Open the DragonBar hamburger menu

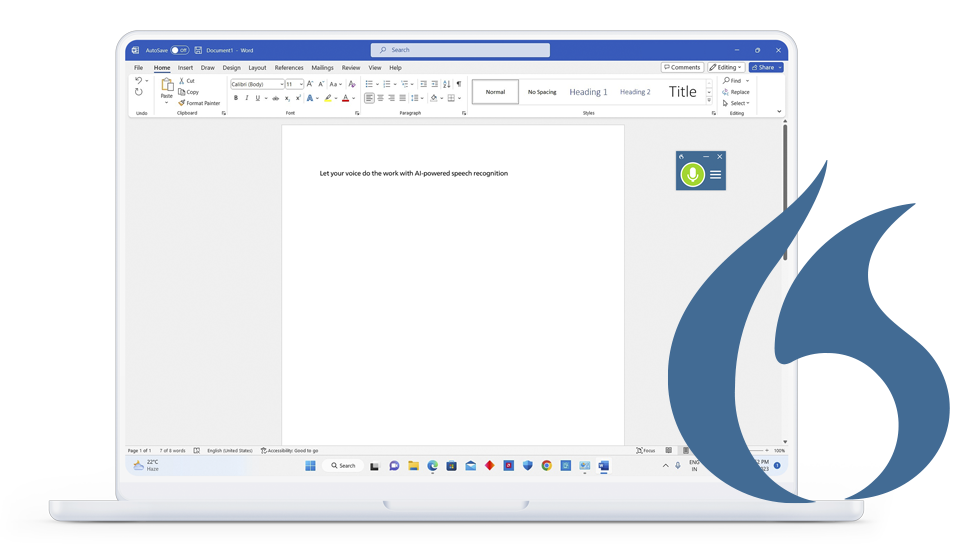tap(715, 175)
